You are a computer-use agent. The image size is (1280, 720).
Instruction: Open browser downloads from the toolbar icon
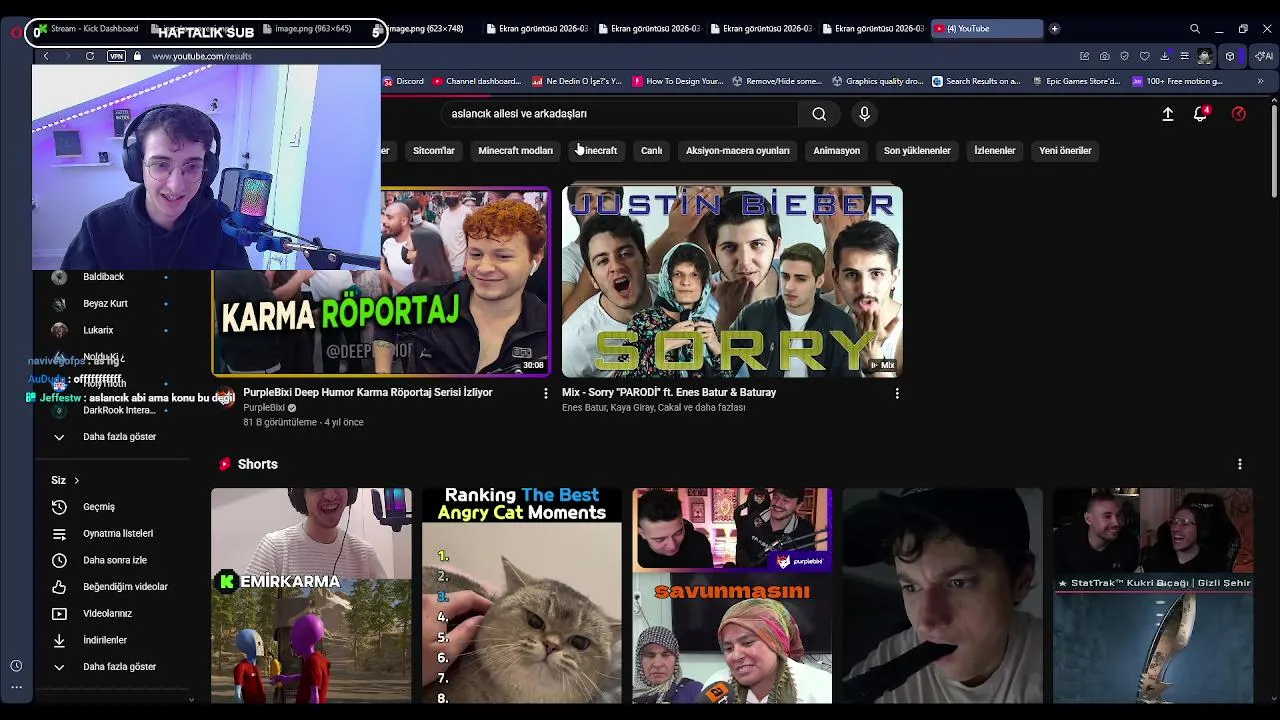[1164, 56]
